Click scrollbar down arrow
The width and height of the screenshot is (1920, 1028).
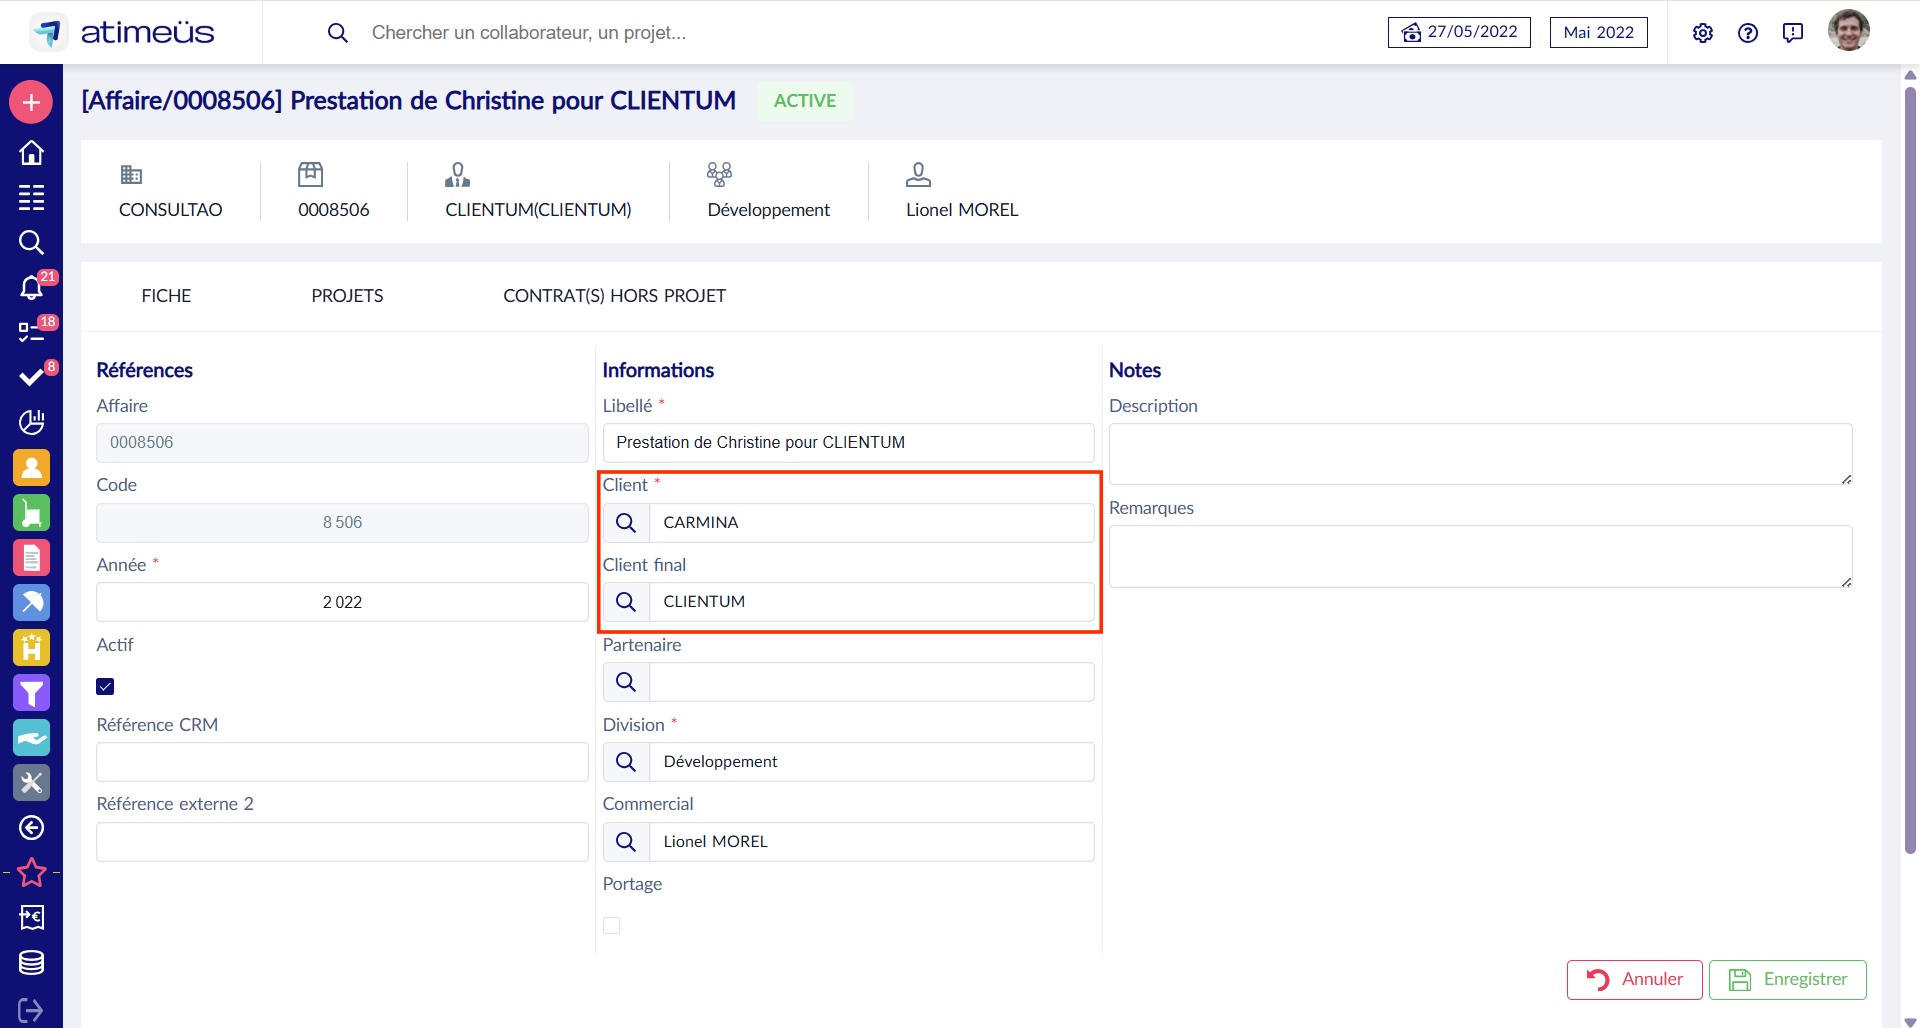(x=1910, y=1021)
